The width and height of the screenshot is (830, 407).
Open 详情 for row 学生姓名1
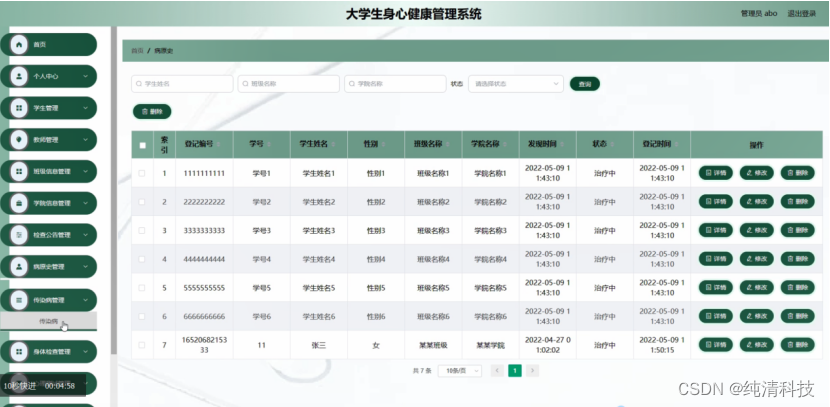pyautogui.click(x=716, y=173)
